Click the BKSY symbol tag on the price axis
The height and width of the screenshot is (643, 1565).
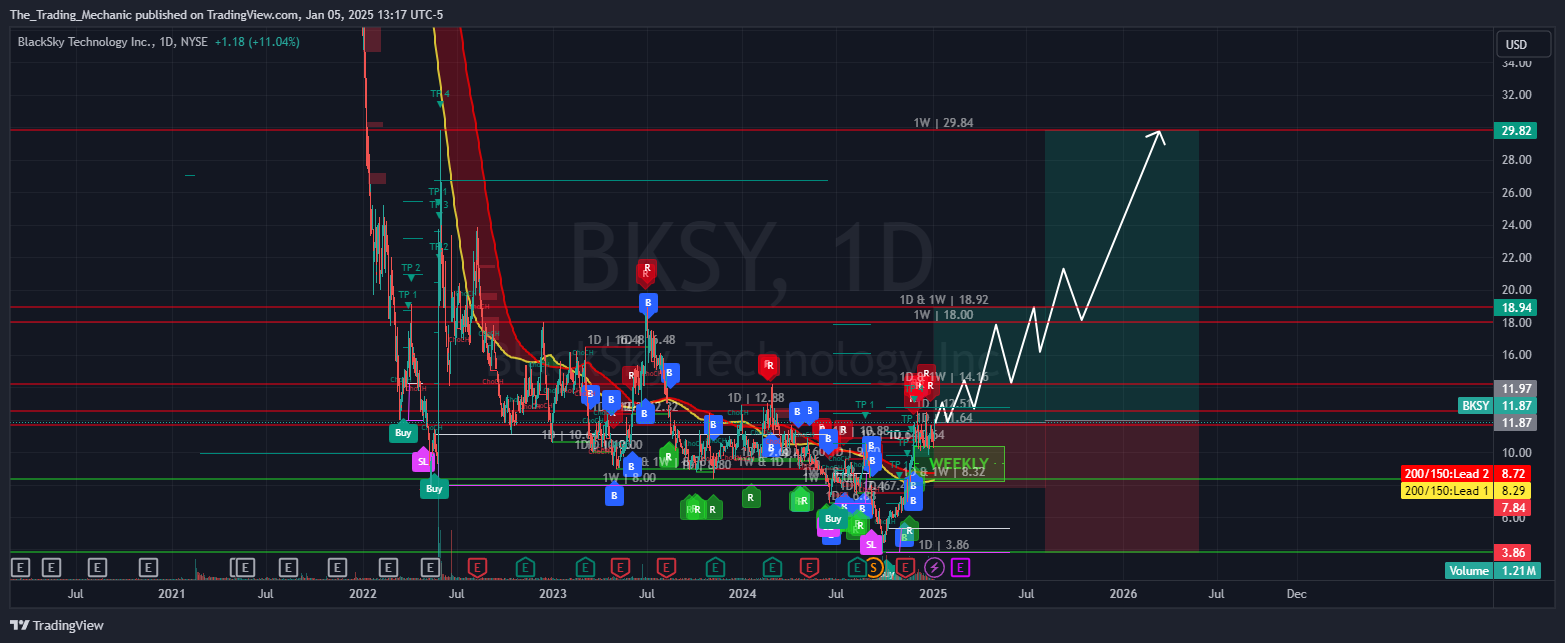click(x=1475, y=406)
